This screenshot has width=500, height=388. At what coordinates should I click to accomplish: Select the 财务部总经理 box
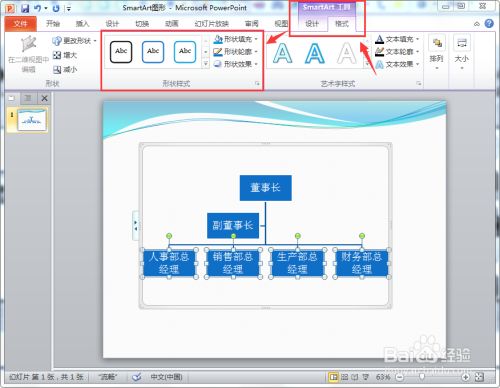click(362, 263)
